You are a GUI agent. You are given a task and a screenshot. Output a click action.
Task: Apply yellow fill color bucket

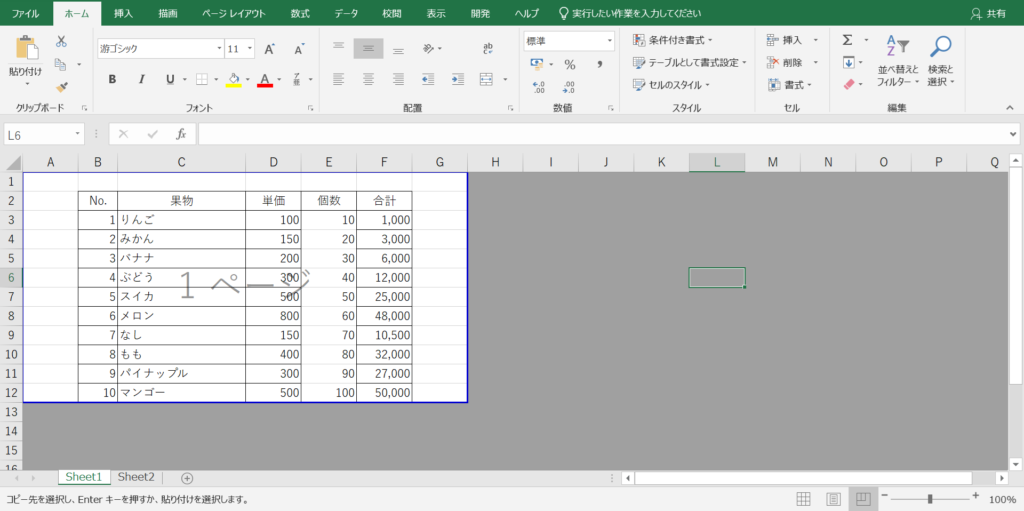(233, 79)
